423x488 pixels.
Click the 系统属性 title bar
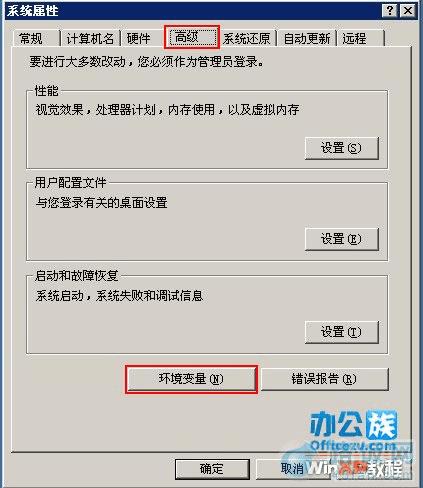coord(193,11)
